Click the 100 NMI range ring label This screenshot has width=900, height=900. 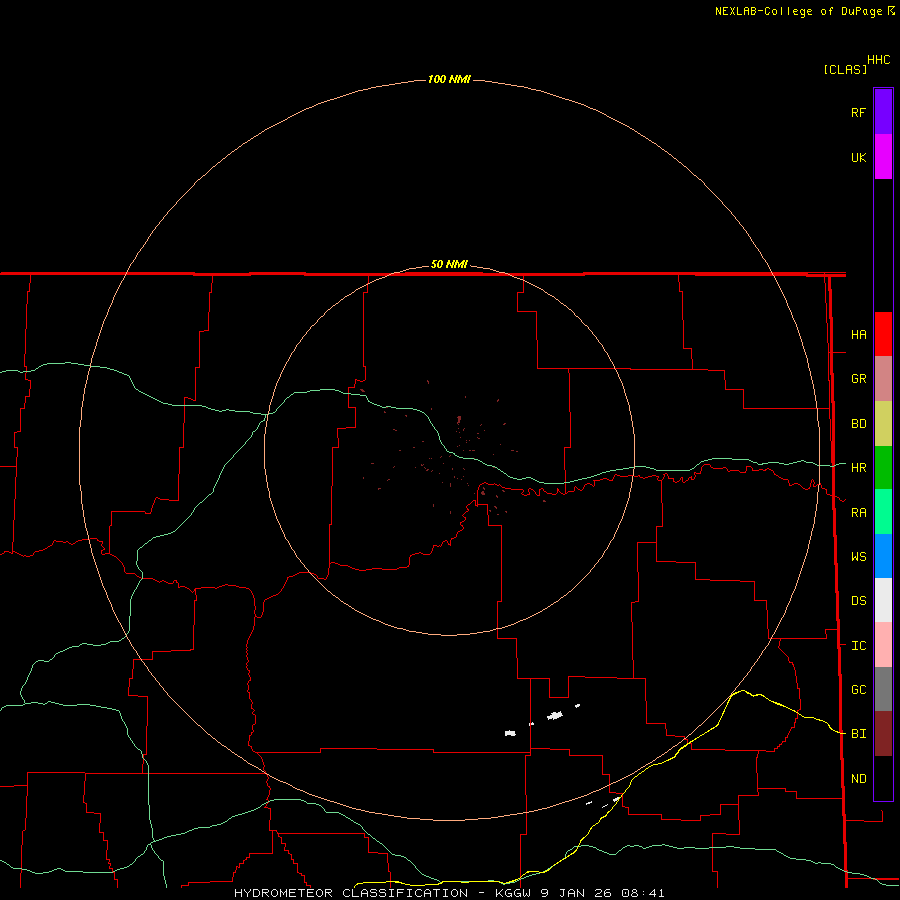coord(449,79)
